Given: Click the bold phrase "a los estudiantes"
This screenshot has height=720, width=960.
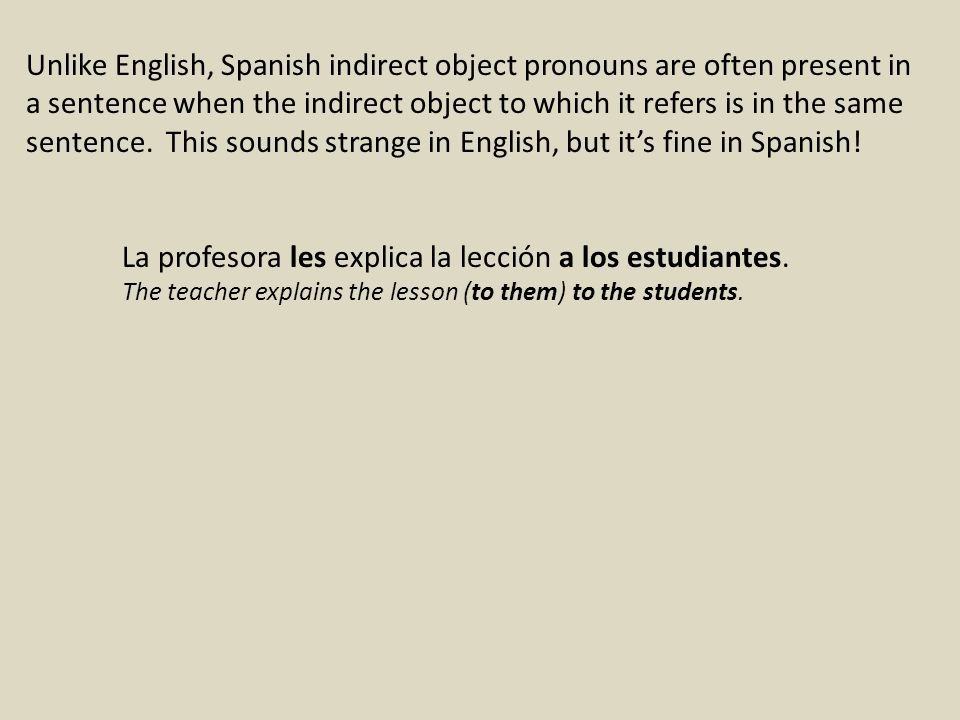Looking at the screenshot, I should pyautogui.click(x=669, y=257).
